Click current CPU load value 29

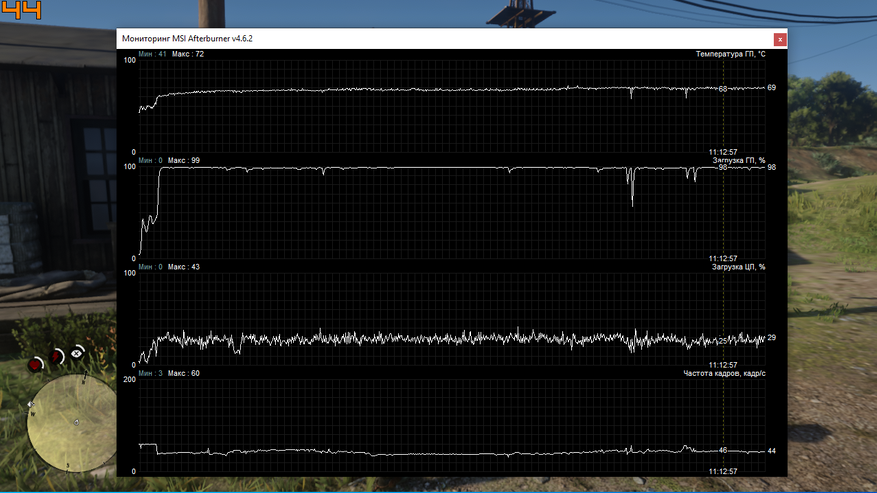pos(771,337)
